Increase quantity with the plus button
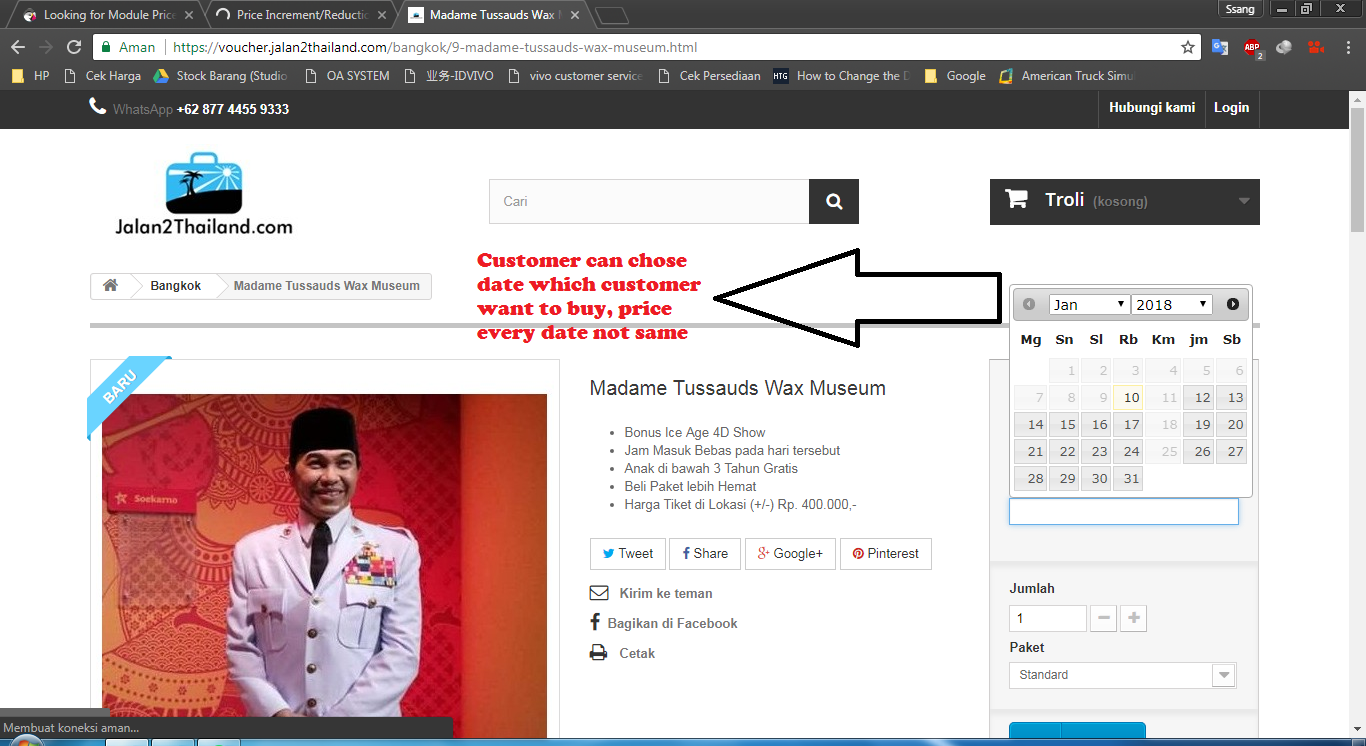The width and height of the screenshot is (1366, 746). point(1134,619)
